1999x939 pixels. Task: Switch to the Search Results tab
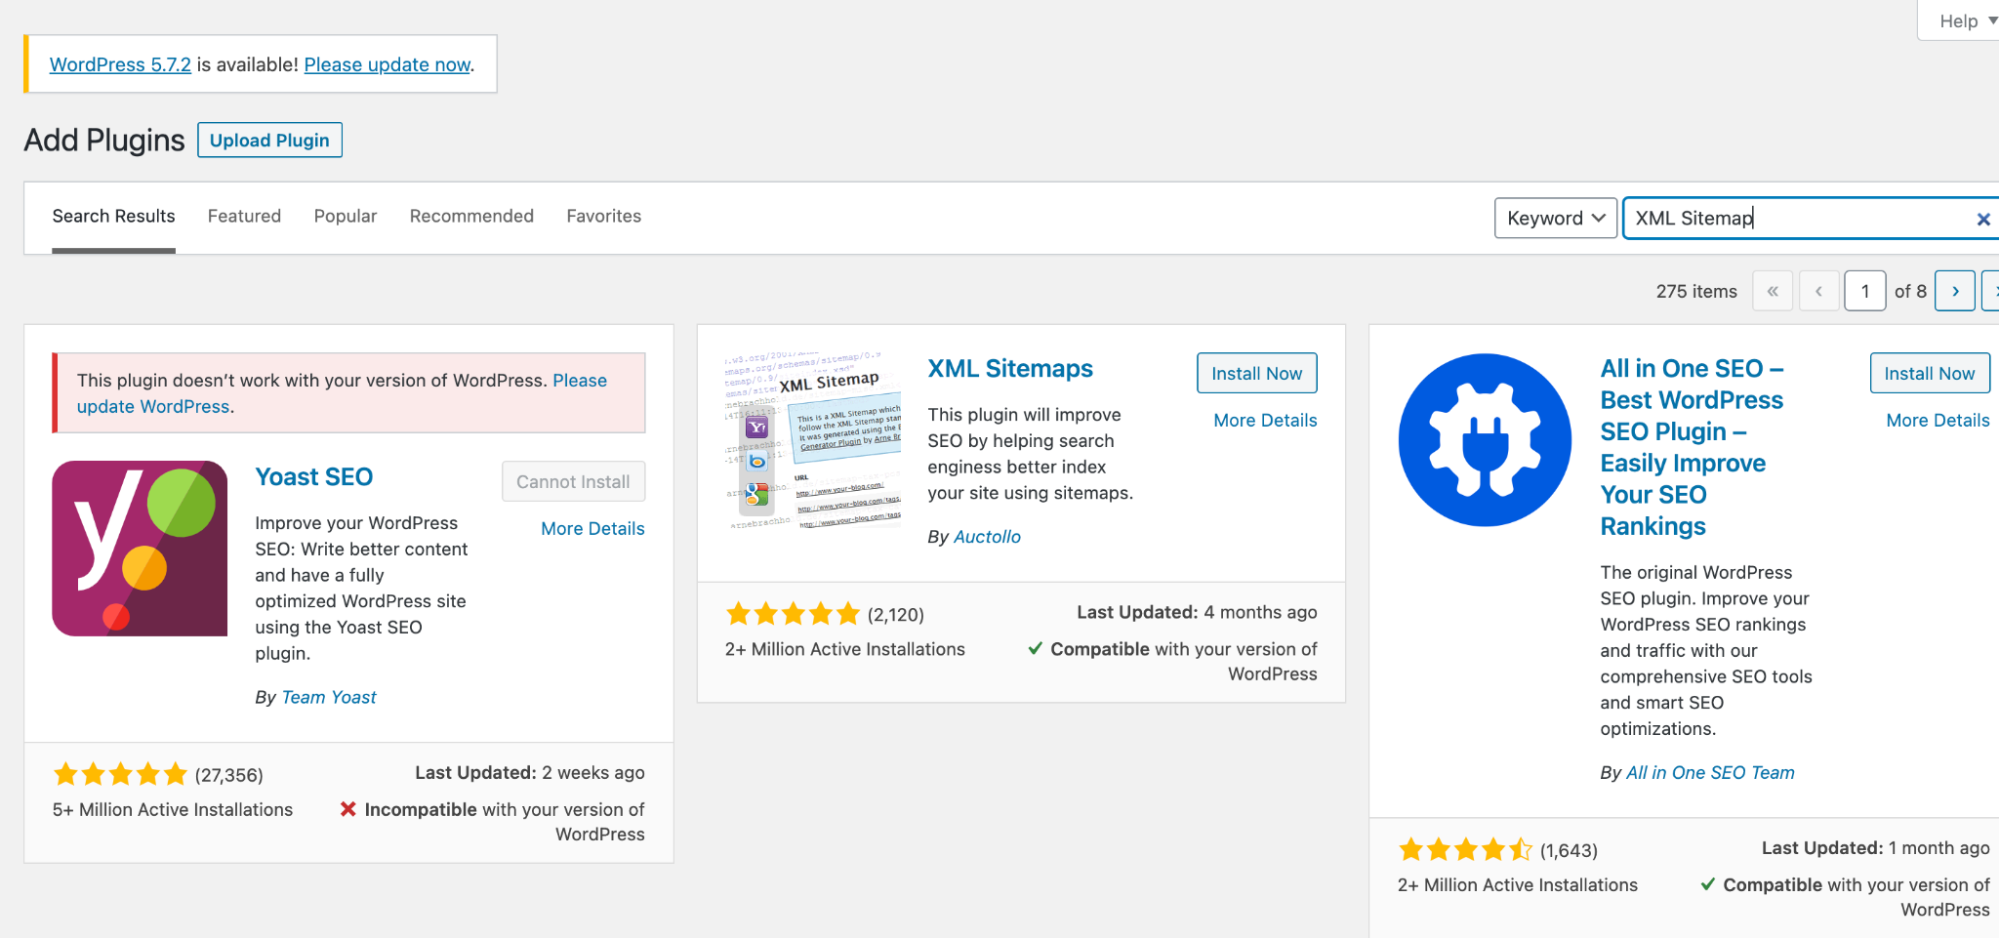point(114,216)
